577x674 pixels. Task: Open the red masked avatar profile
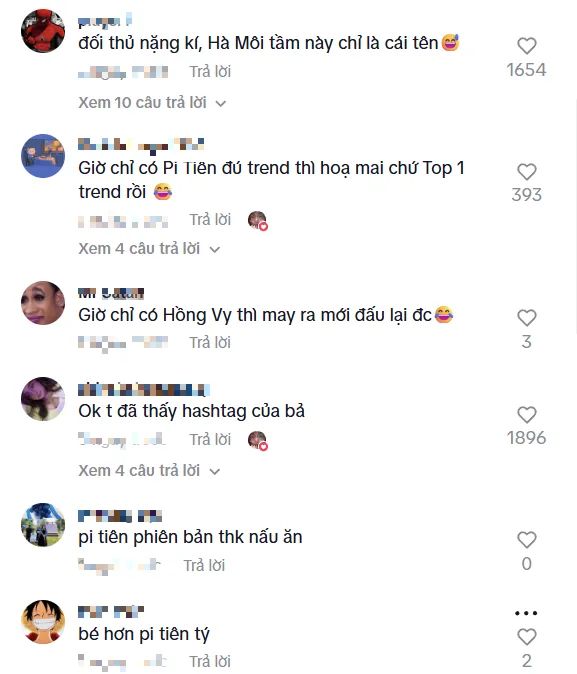43,31
